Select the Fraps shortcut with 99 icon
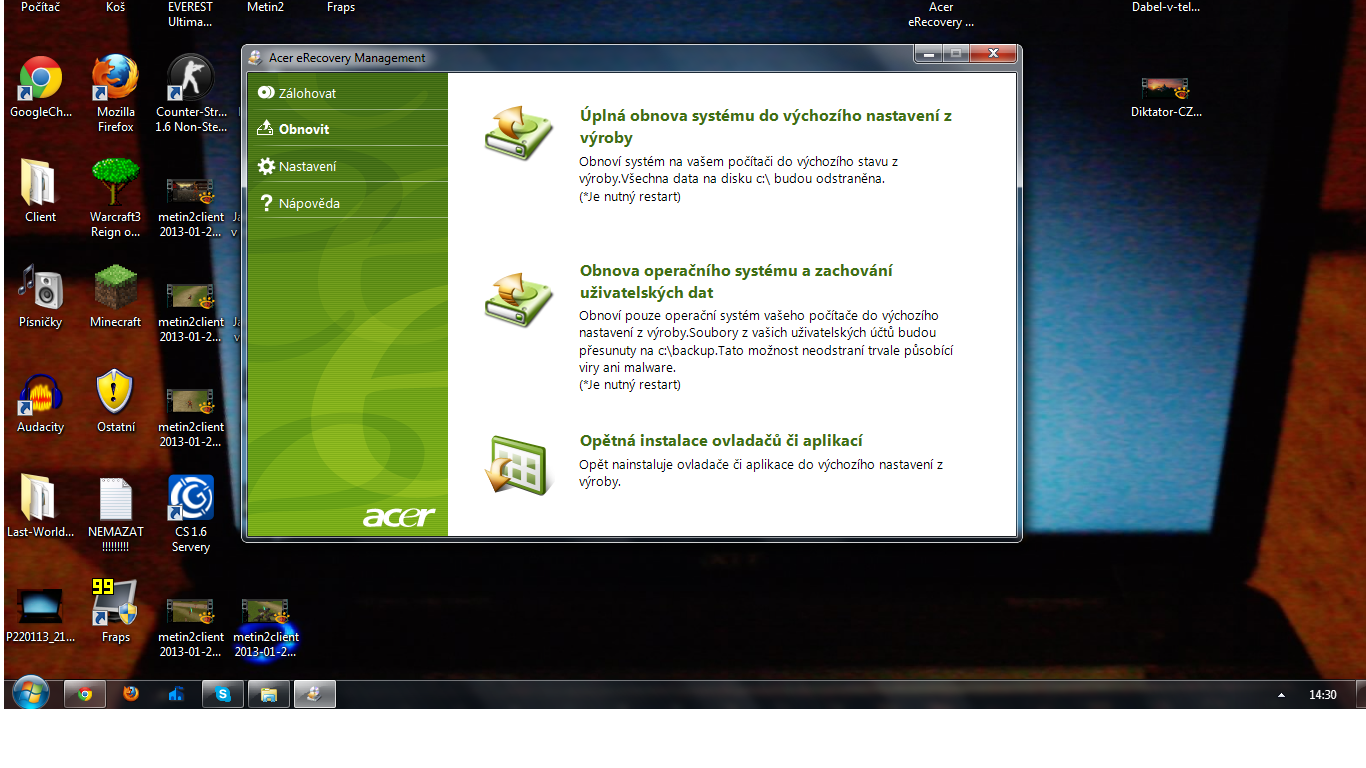This screenshot has width=1366, height=768. (x=115, y=612)
